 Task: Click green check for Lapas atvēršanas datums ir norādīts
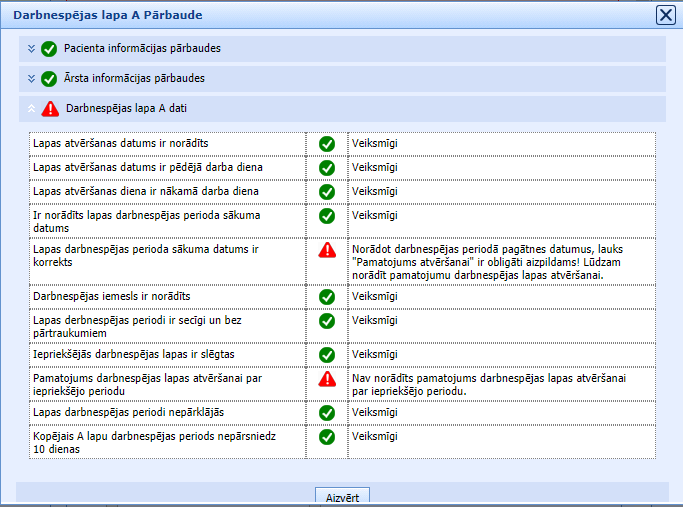(326, 144)
